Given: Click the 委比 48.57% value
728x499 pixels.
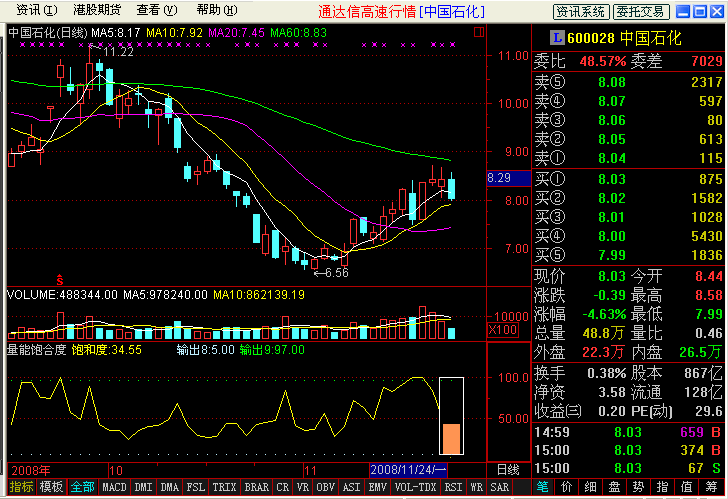Looking at the screenshot, I should [x=603, y=61].
